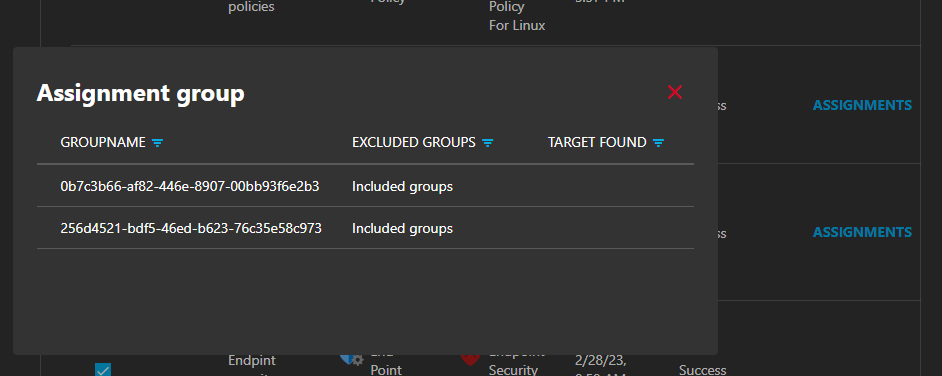This screenshot has width=942, height=376.
Task: Filter the TARGET FOUND column
Action: coord(658,143)
